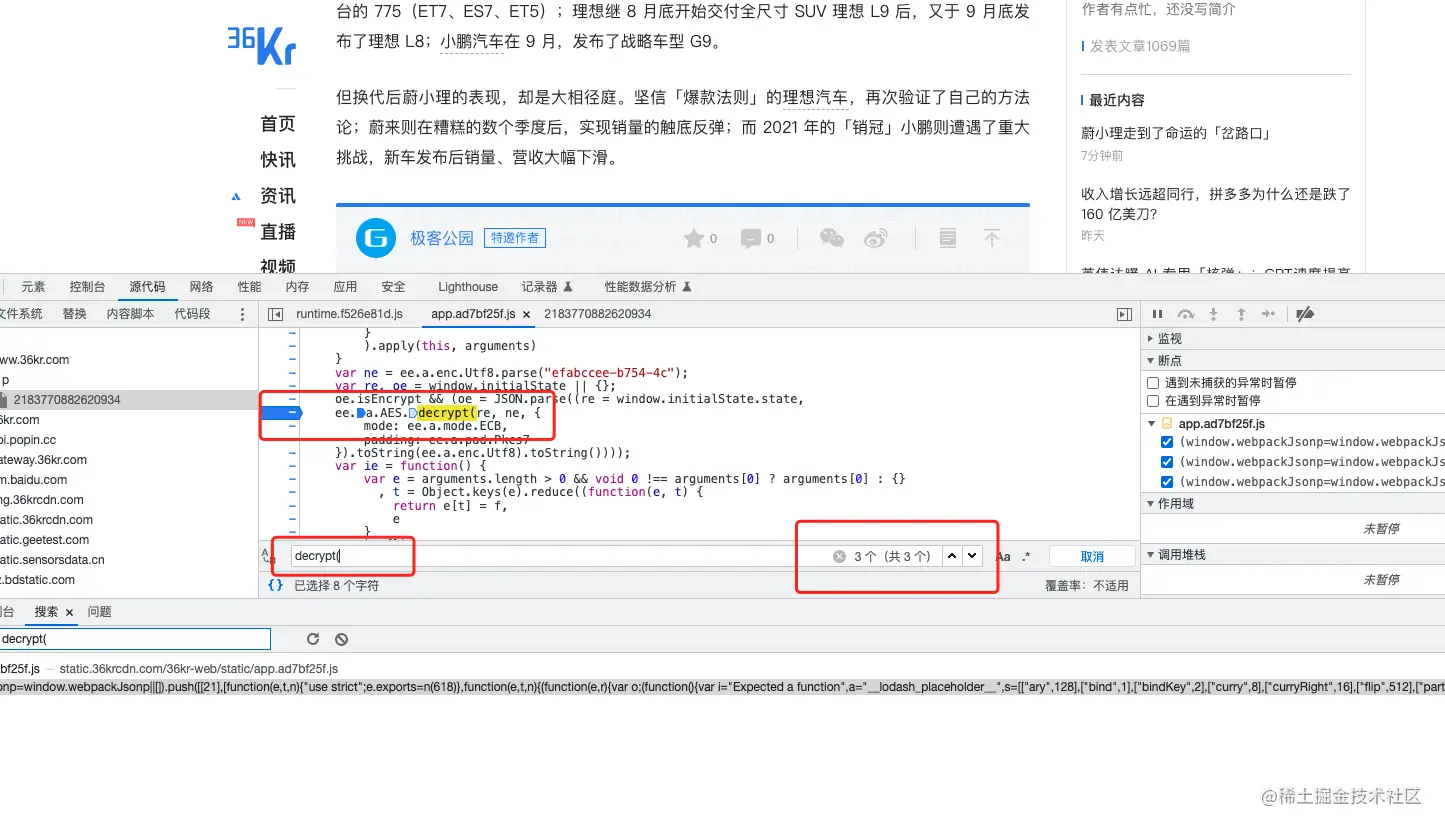Viewport: 1445px width, 830px height.
Task: Click the back-to-top arrow icon
Action: point(992,238)
